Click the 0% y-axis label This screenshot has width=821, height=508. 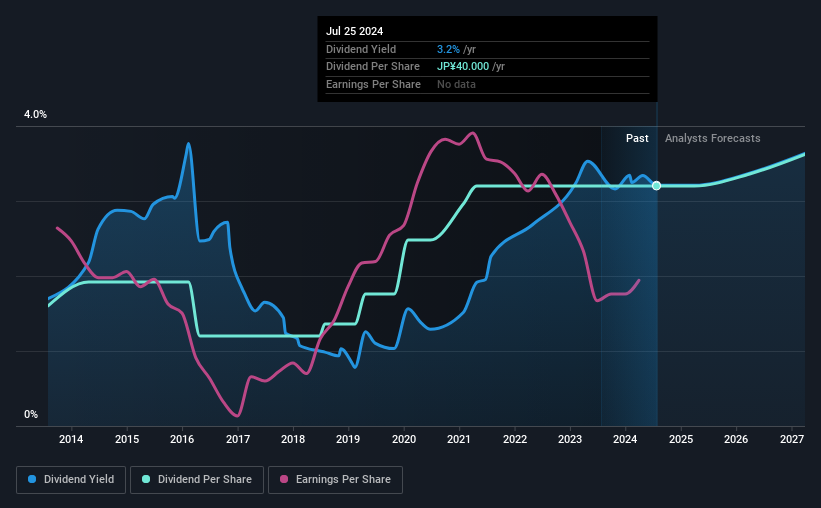(31, 414)
